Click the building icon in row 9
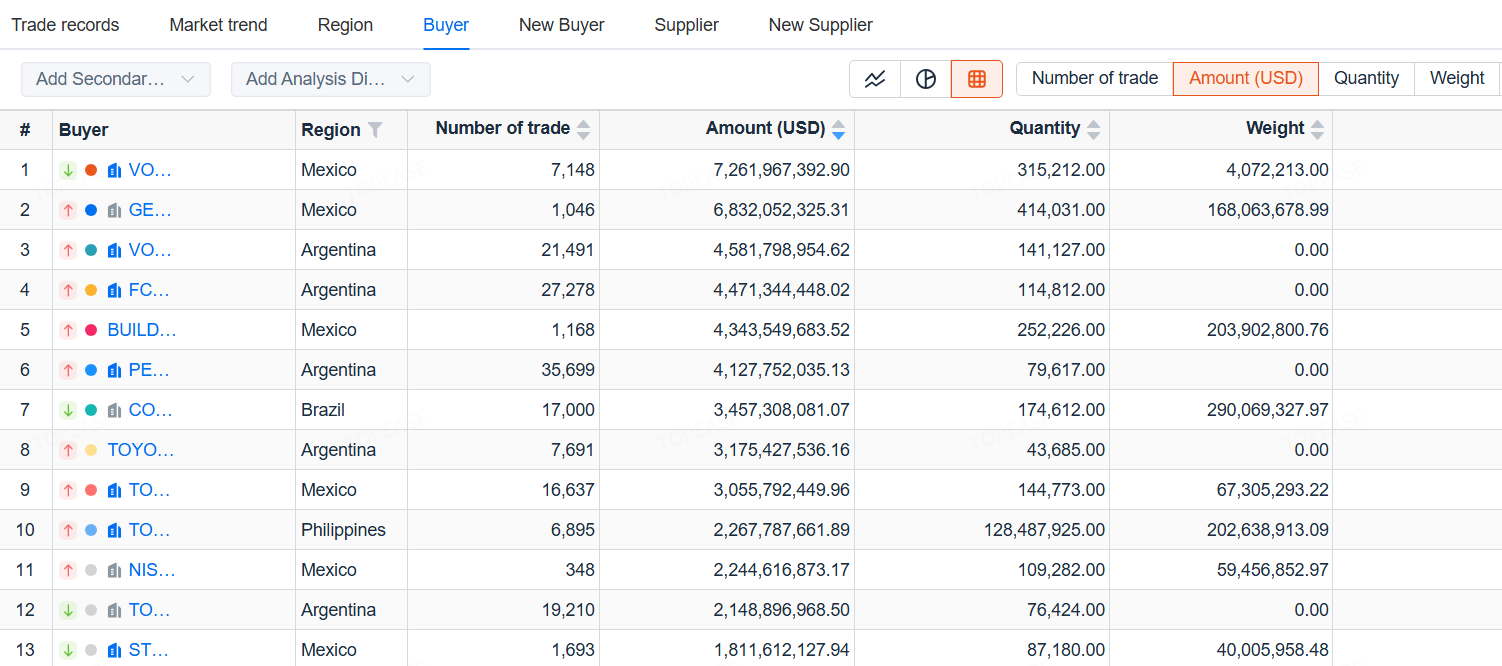The height and width of the screenshot is (666, 1502). tap(114, 490)
